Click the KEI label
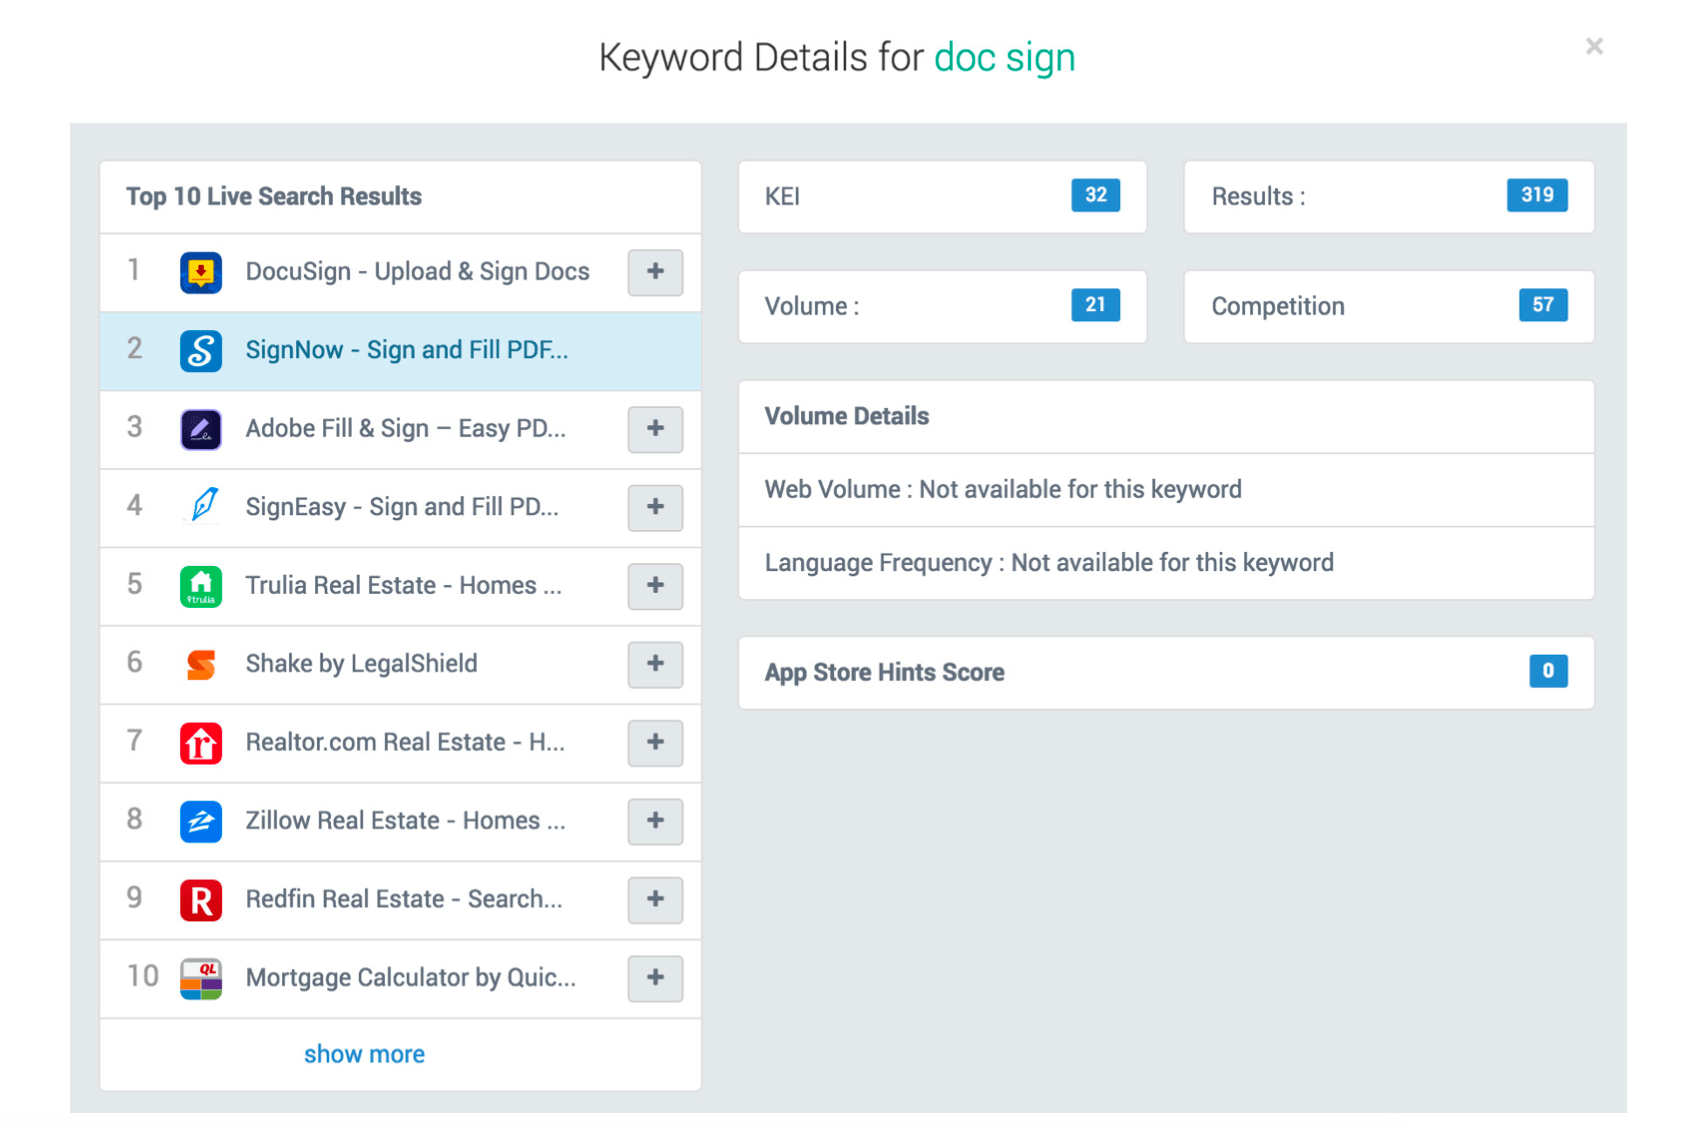Screen dimensions: 1696x1128 [782, 197]
